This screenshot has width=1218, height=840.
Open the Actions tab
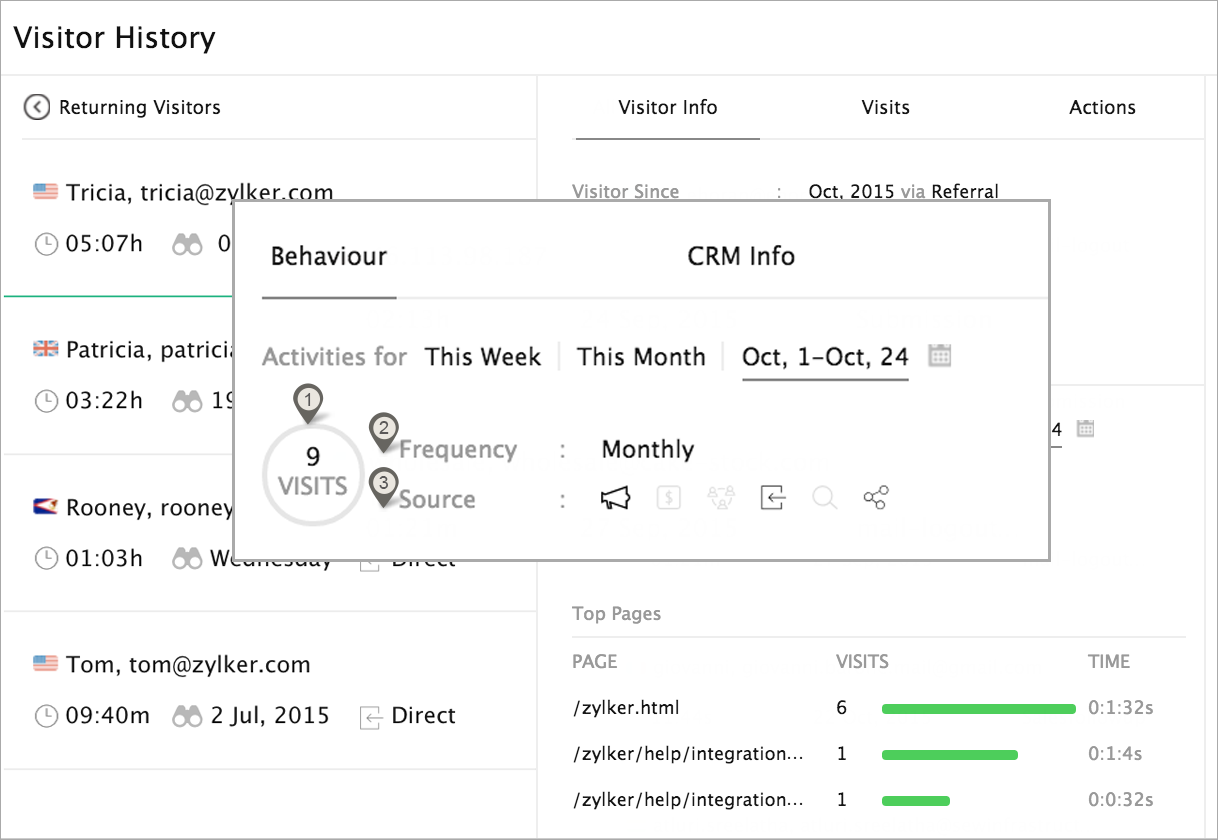point(1102,108)
